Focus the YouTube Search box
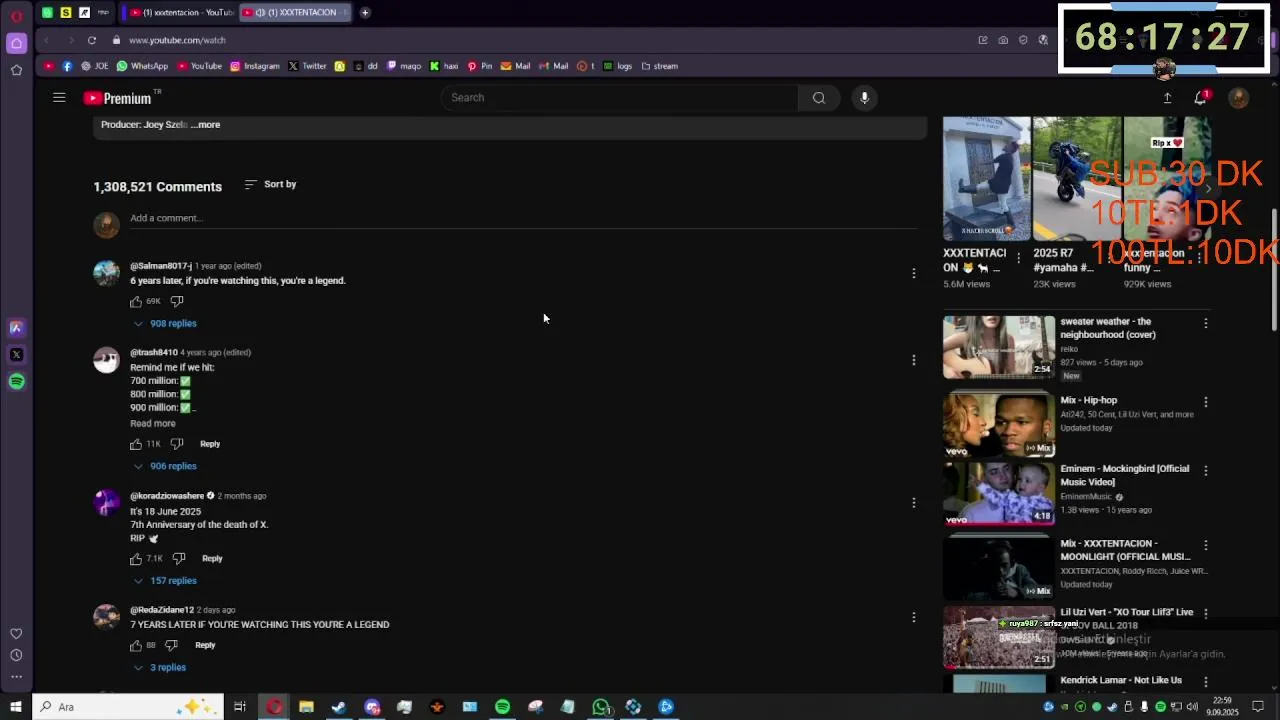1280x720 pixels. [x=620, y=98]
